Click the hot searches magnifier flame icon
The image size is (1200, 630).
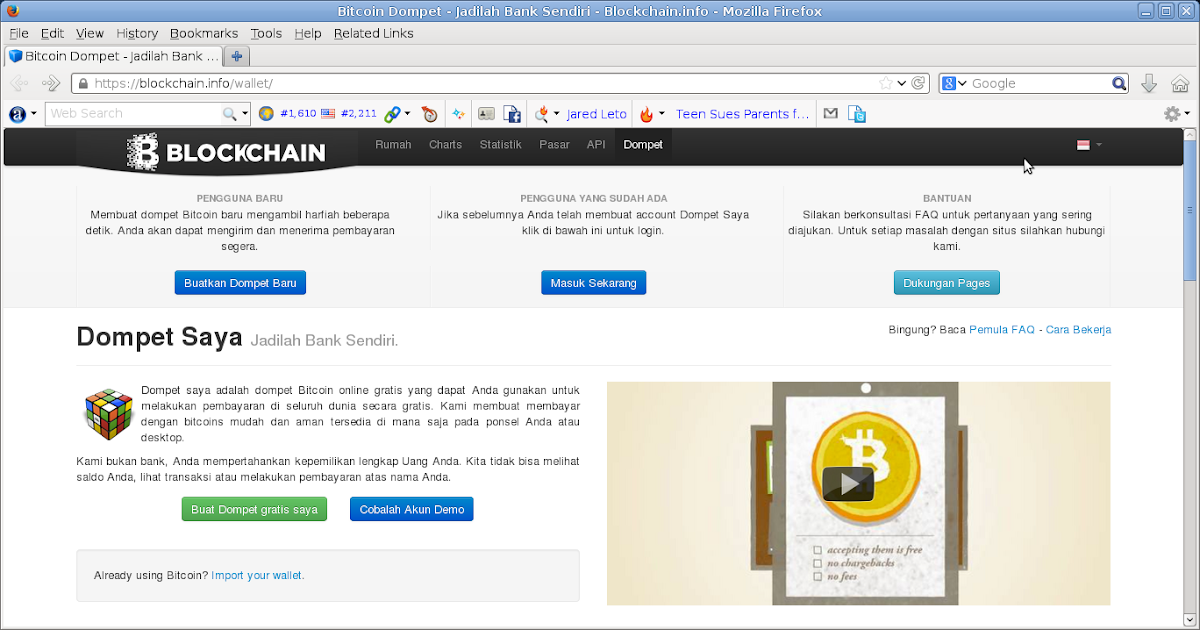coord(542,114)
